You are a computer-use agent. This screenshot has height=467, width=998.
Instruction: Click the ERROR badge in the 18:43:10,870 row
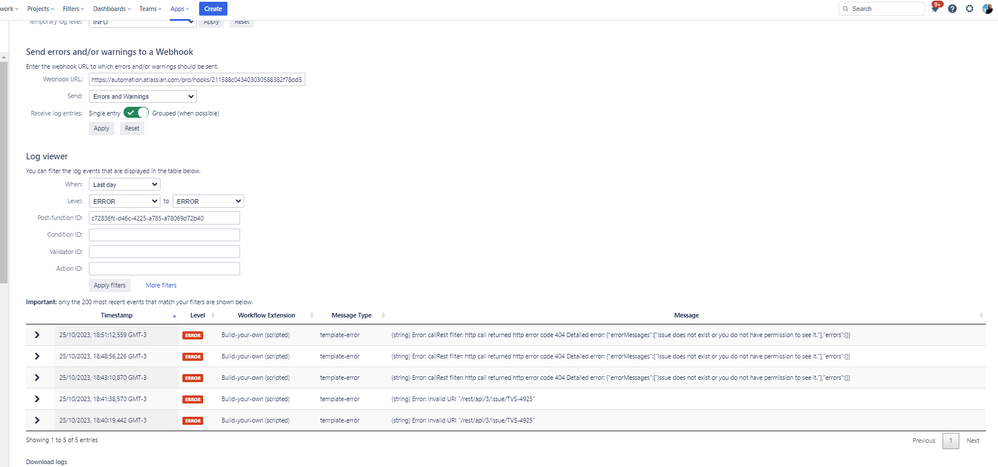(193, 378)
